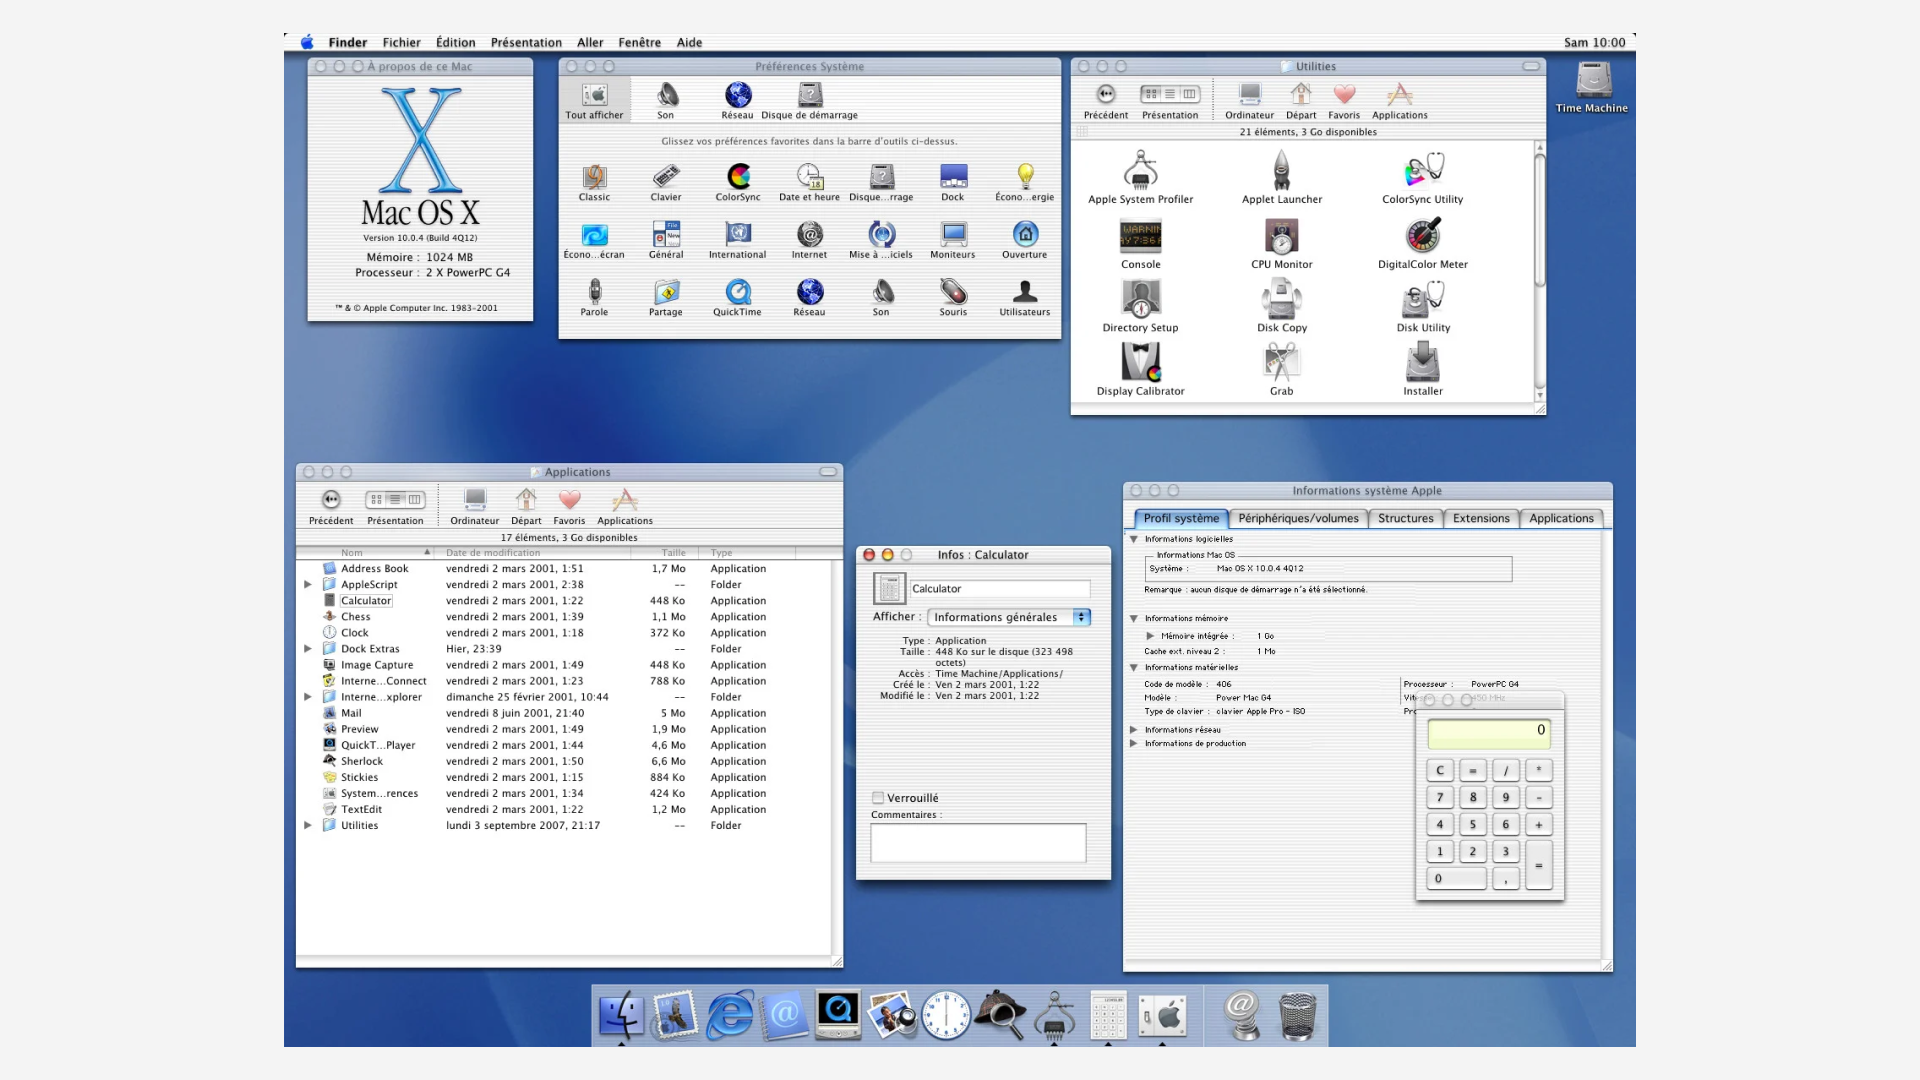Open Date et heure preferences
Screen dimensions: 1920x1080
(x=809, y=178)
